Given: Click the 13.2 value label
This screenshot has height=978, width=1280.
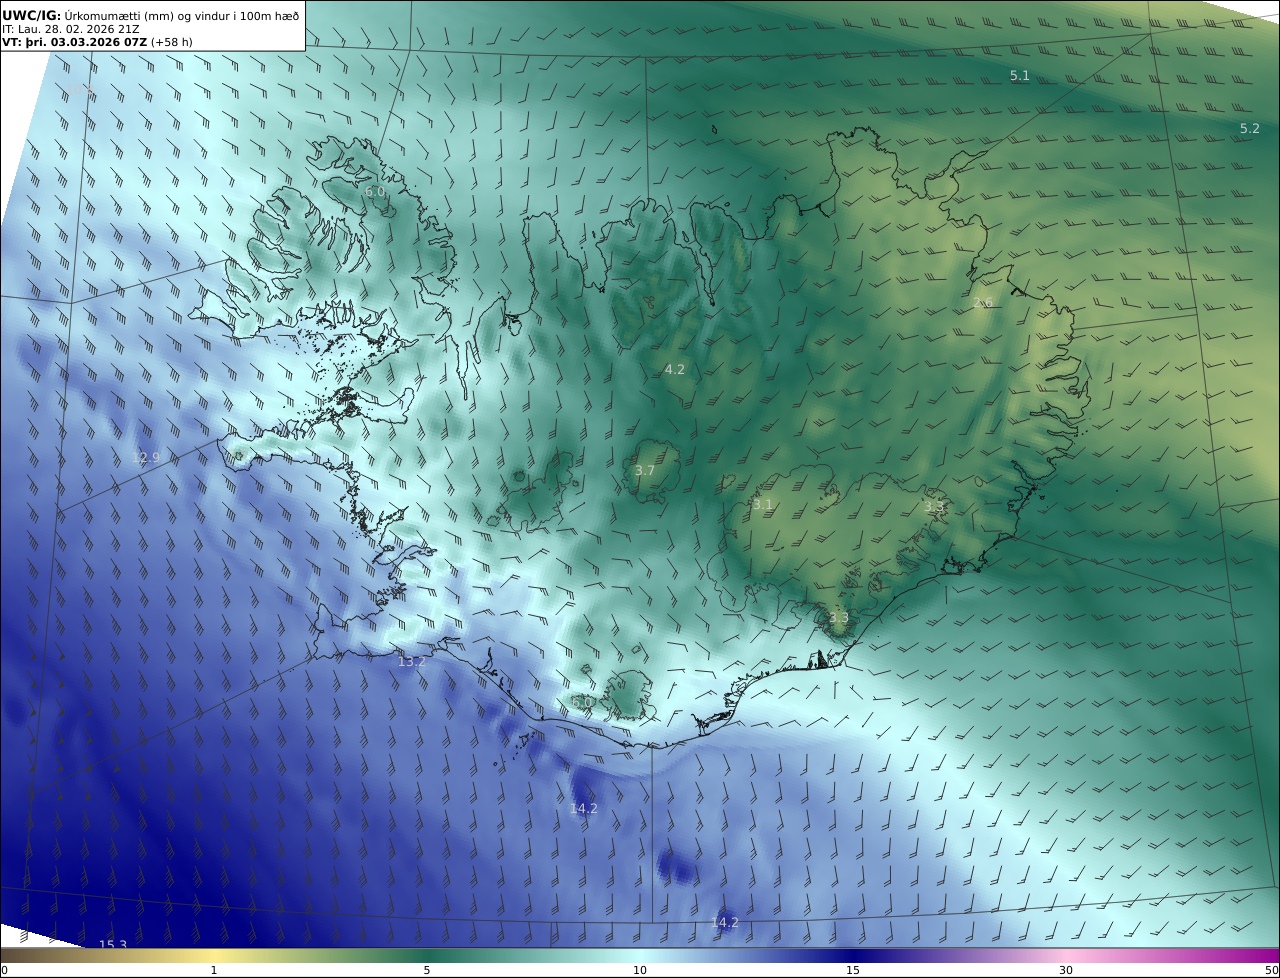Looking at the screenshot, I should click(x=412, y=662).
